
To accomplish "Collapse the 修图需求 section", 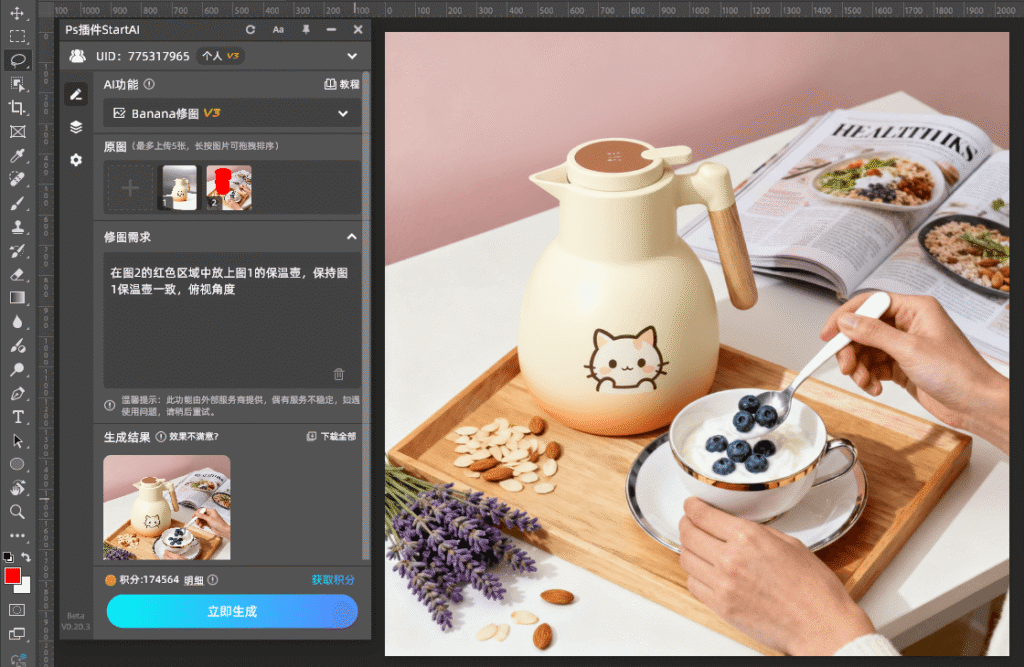I will [351, 237].
